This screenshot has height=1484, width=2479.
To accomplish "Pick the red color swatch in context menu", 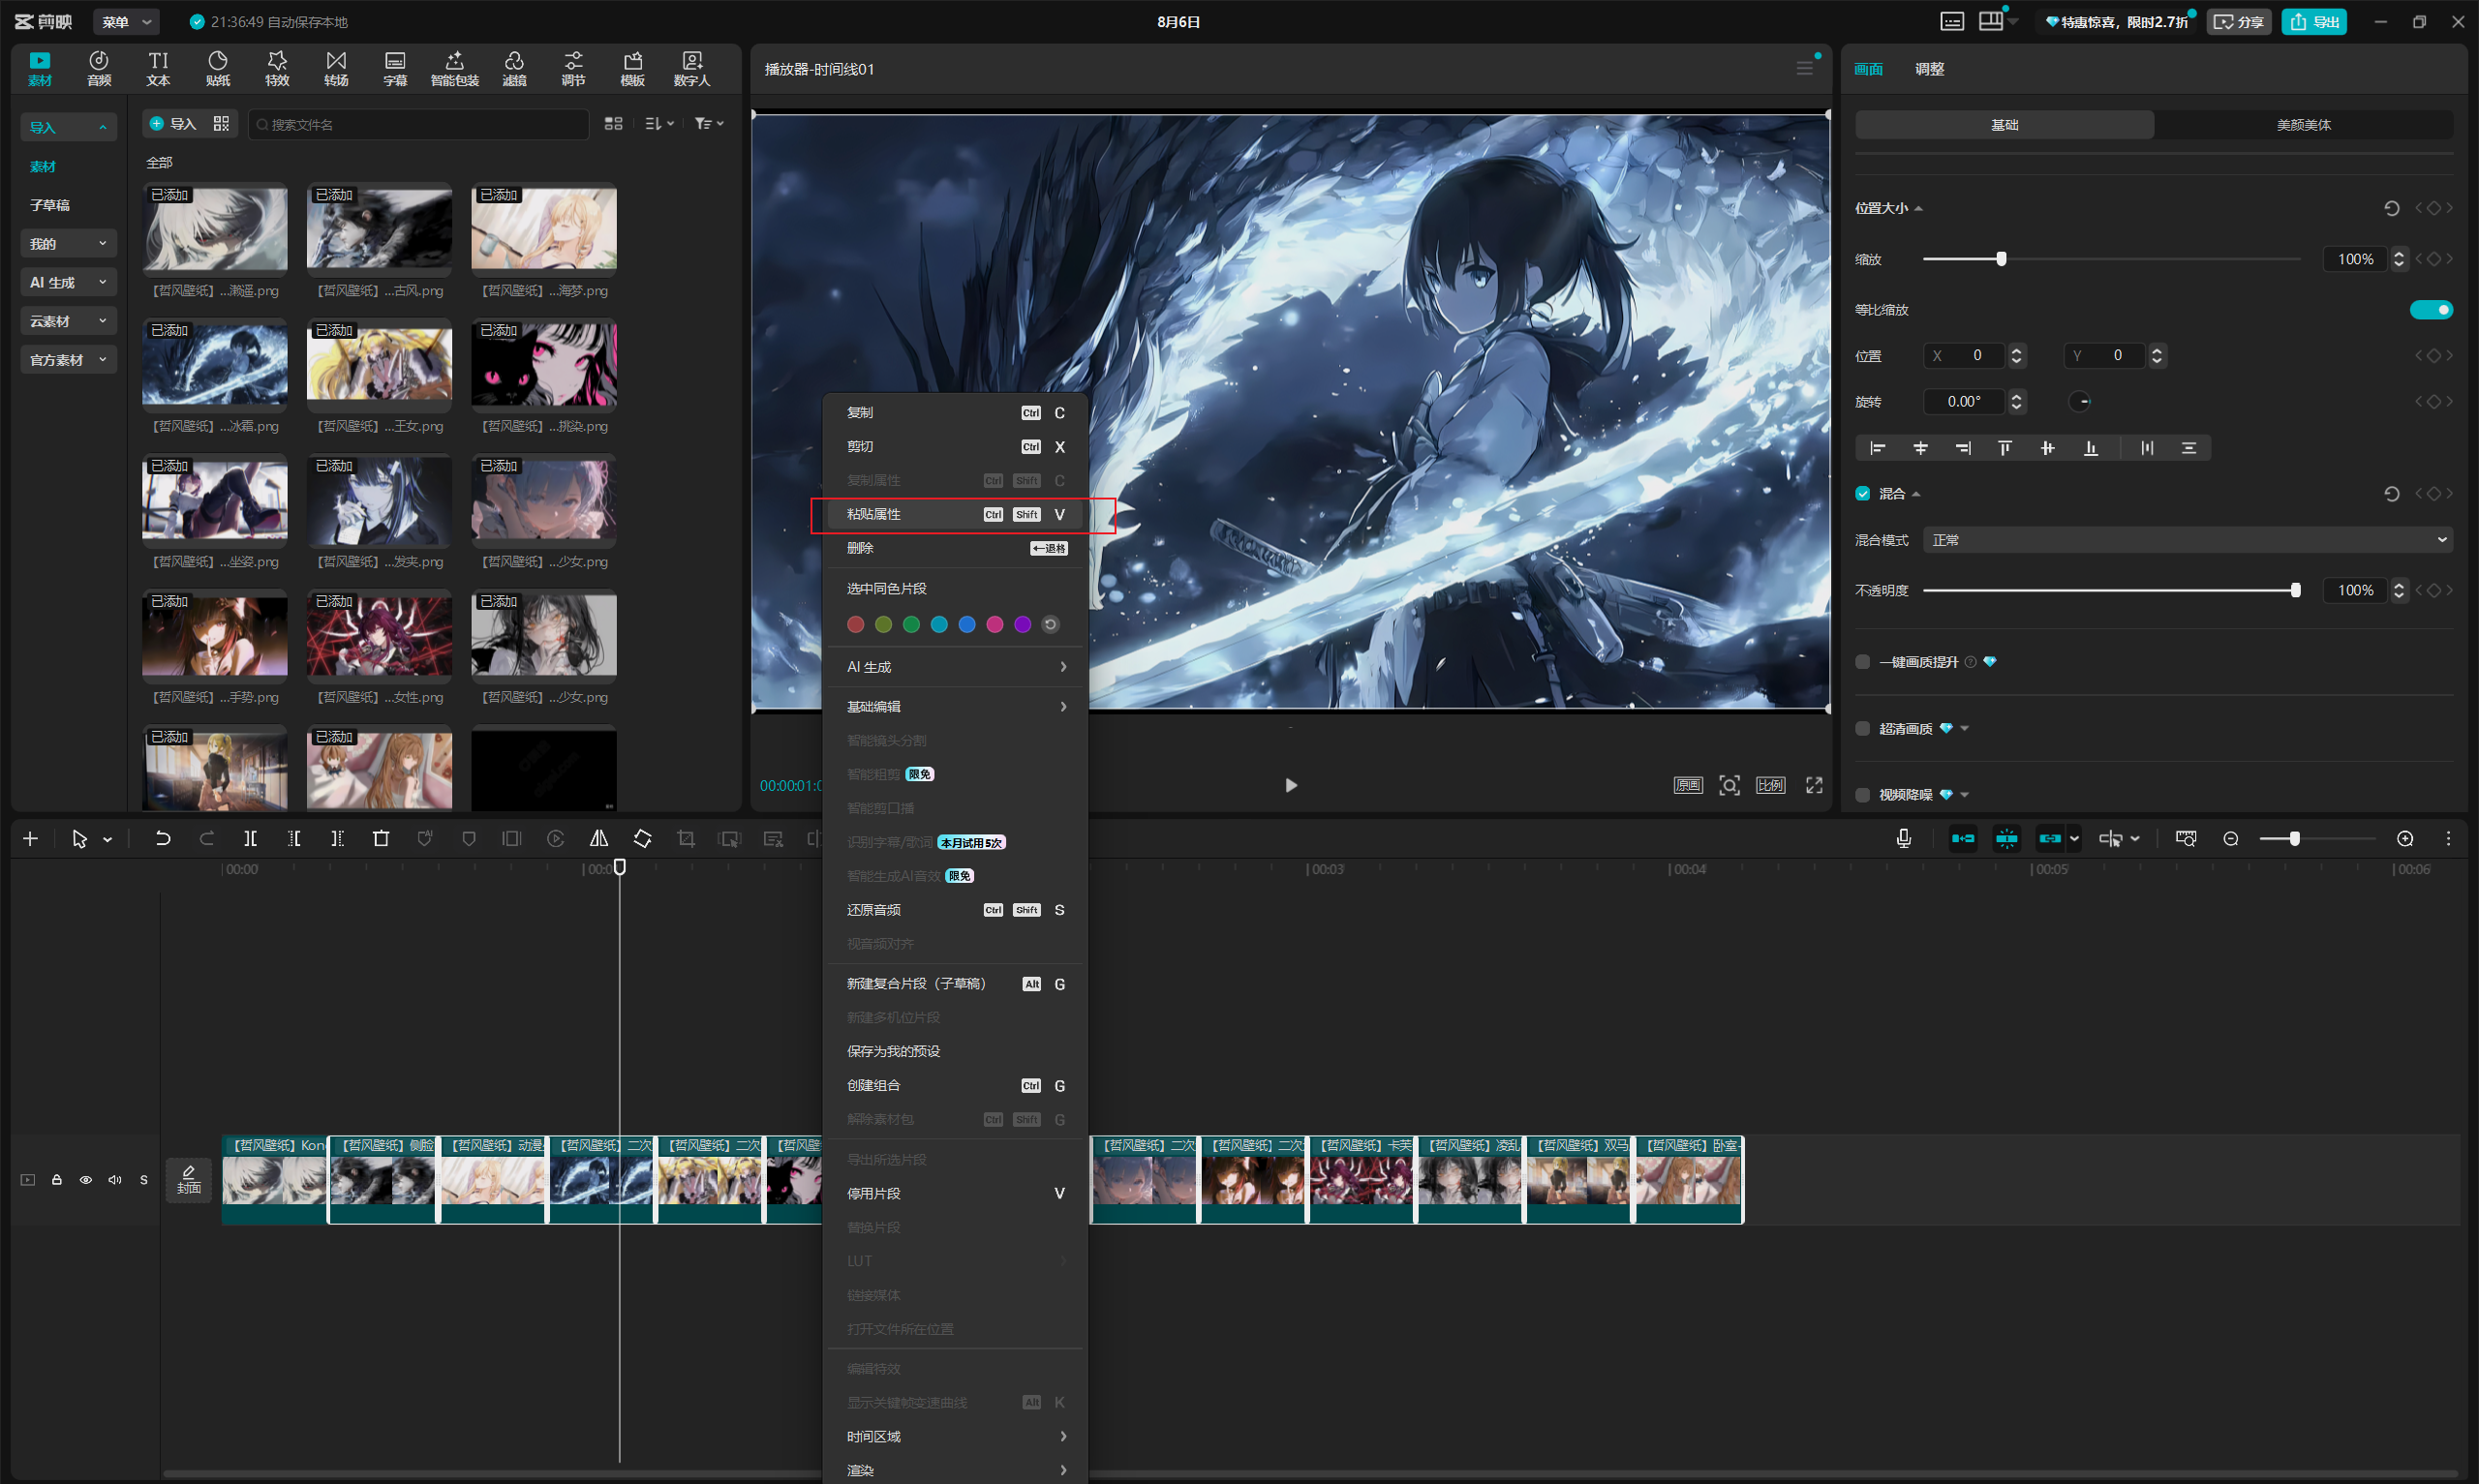I will tap(855, 625).
